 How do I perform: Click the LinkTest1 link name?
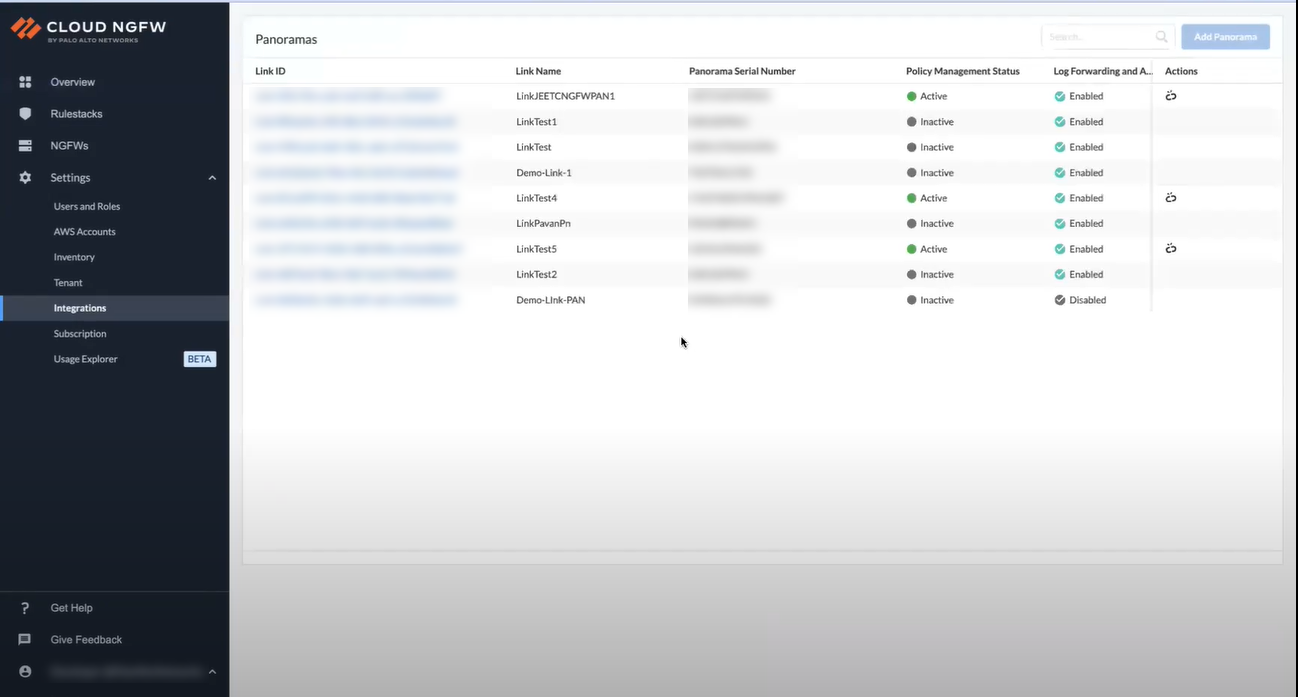click(536, 122)
